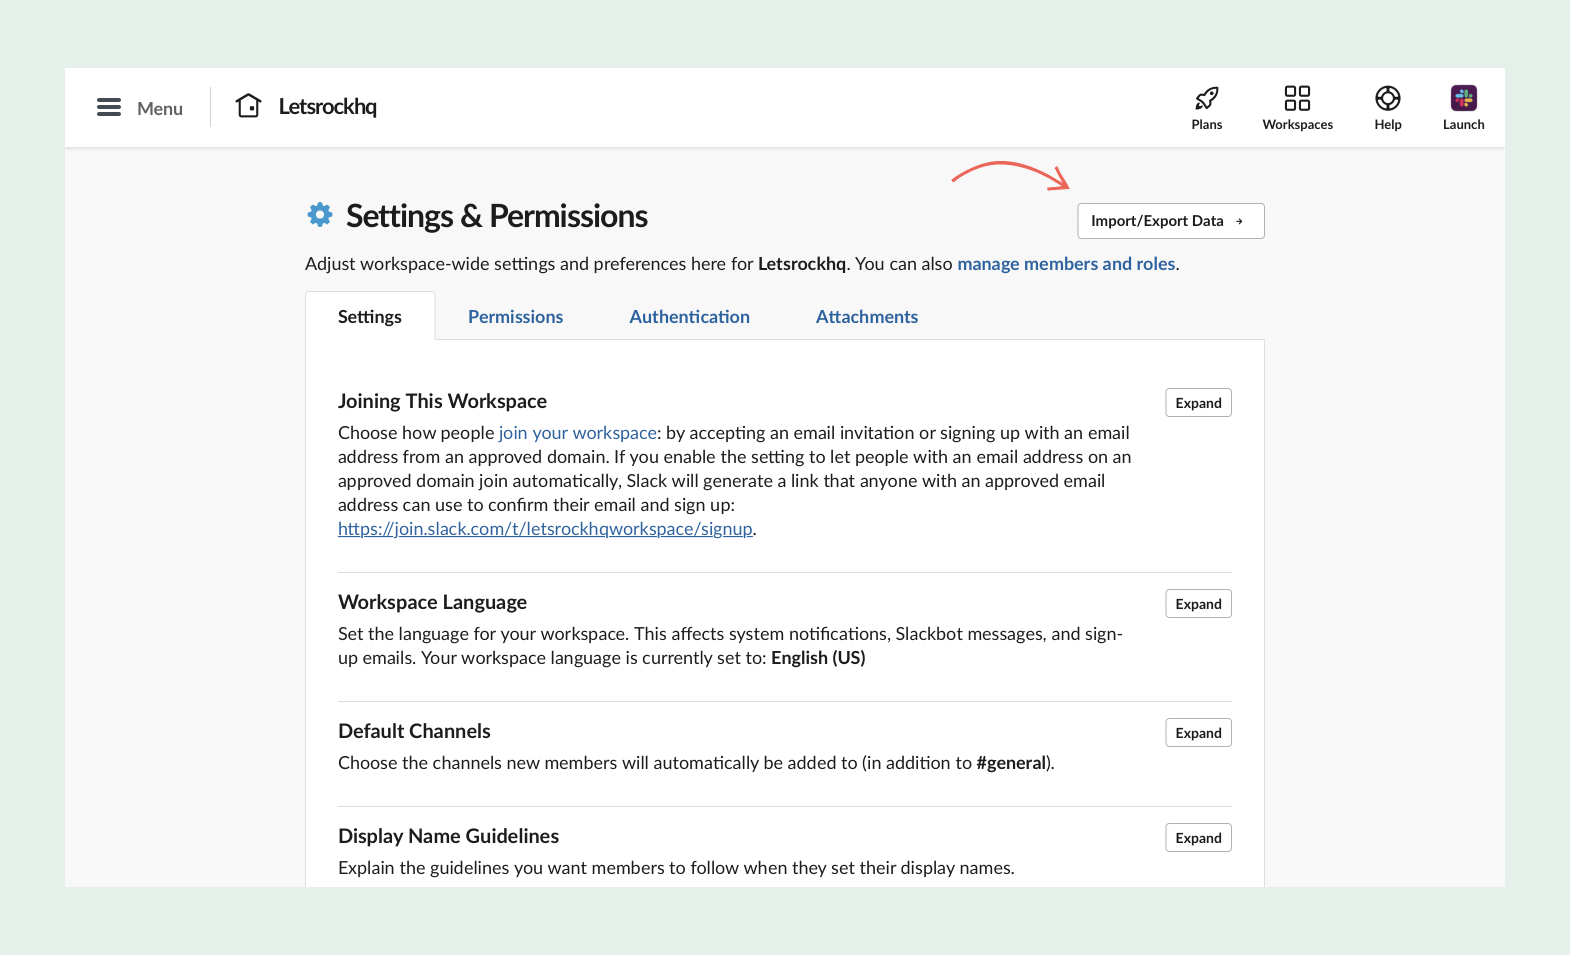Image resolution: width=1570 pixels, height=955 pixels.
Task: Click the Letsrockhq home icon
Action: 248,106
